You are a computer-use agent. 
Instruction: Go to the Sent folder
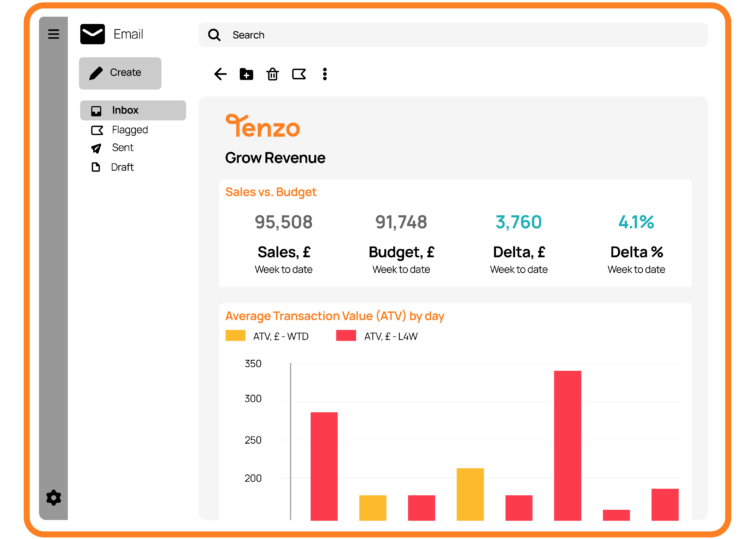coord(122,148)
